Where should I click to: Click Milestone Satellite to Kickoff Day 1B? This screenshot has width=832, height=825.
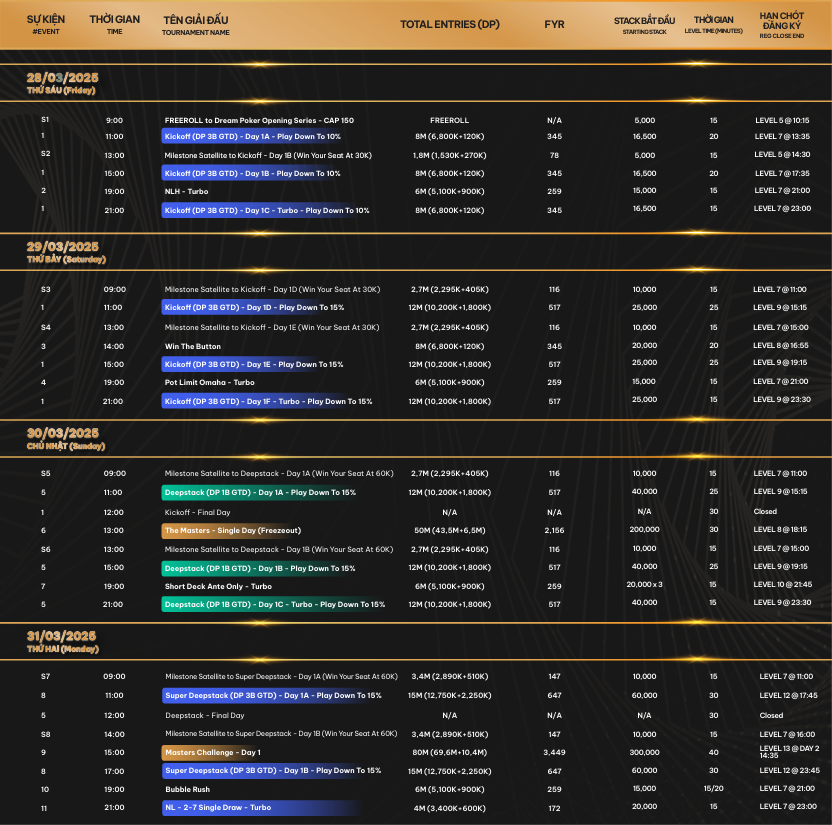268,155
